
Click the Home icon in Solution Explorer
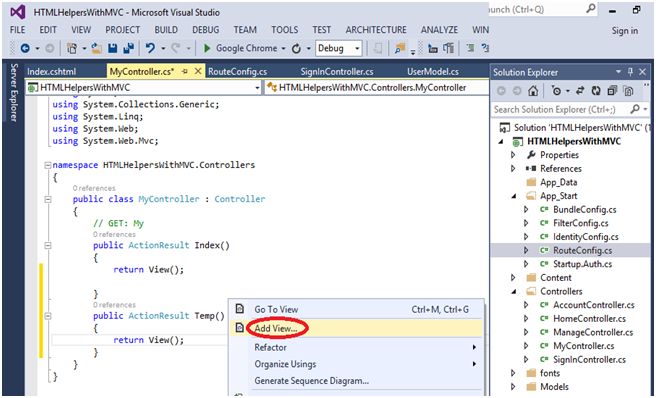tap(533, 91)
